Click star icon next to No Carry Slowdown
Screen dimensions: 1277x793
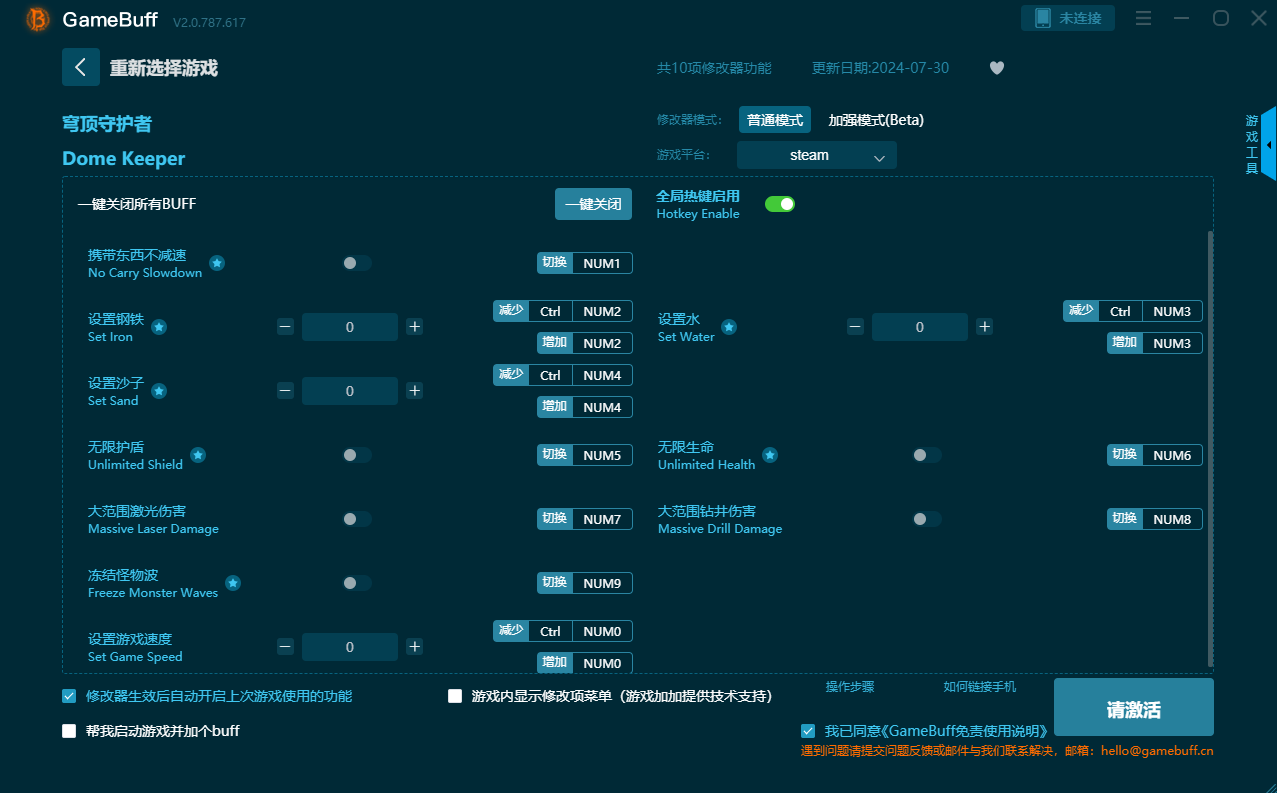[x=217, y=263]
